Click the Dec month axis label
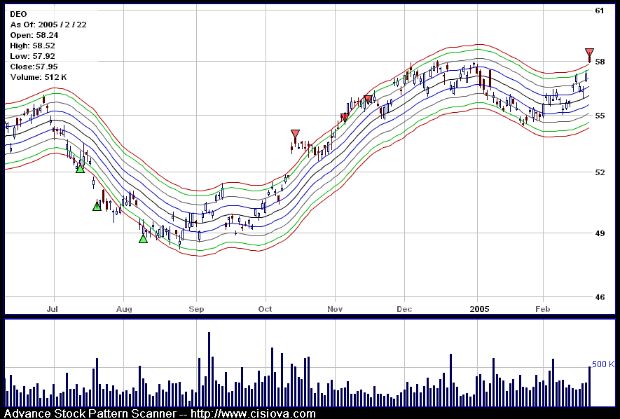This screenshot has height=419, width=620. 404,309
